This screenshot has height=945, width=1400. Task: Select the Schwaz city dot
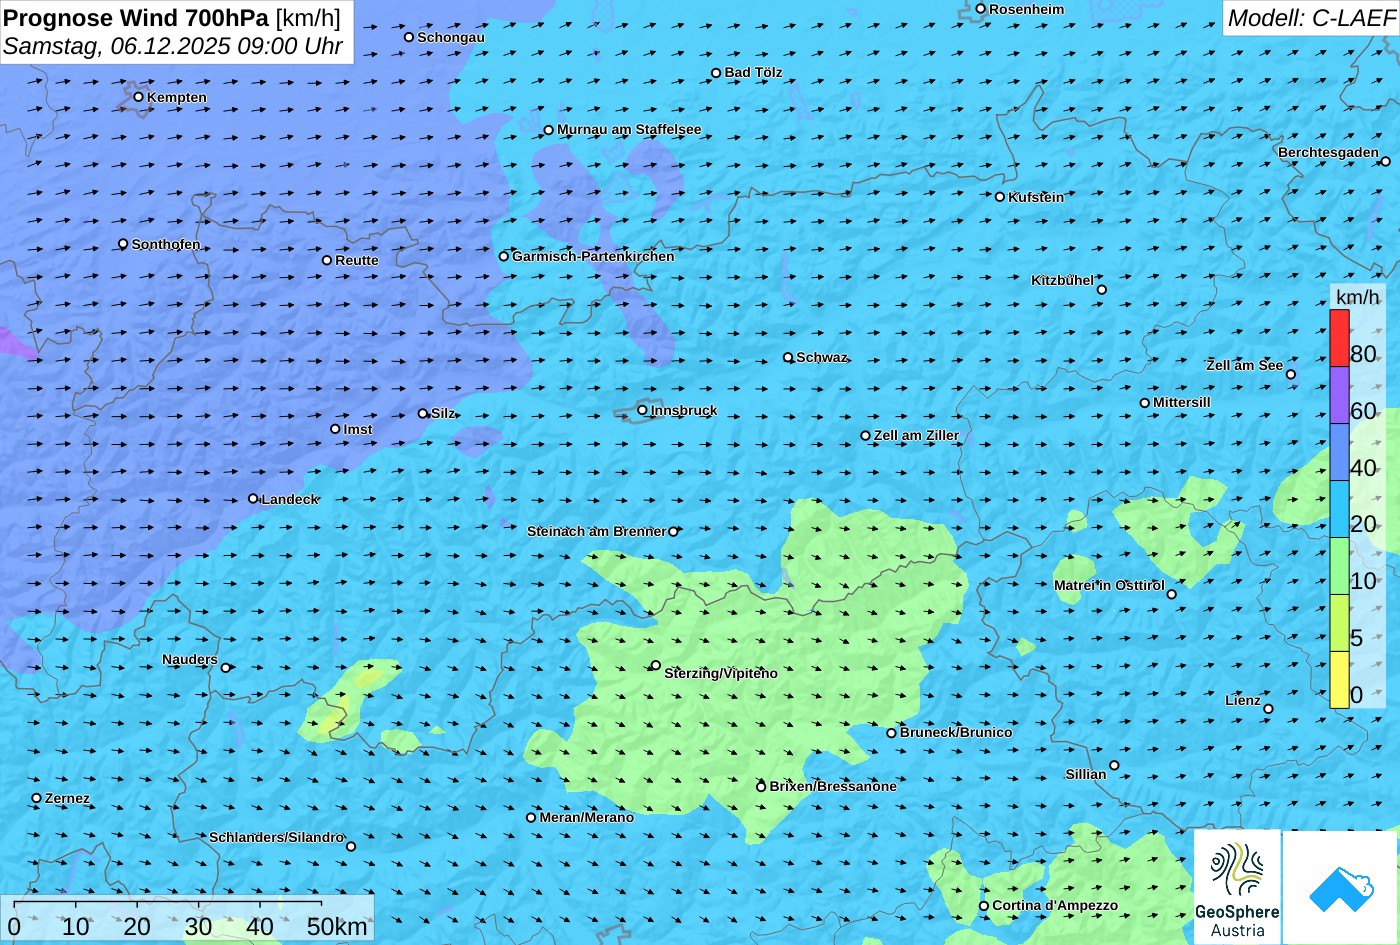(788, 357)
